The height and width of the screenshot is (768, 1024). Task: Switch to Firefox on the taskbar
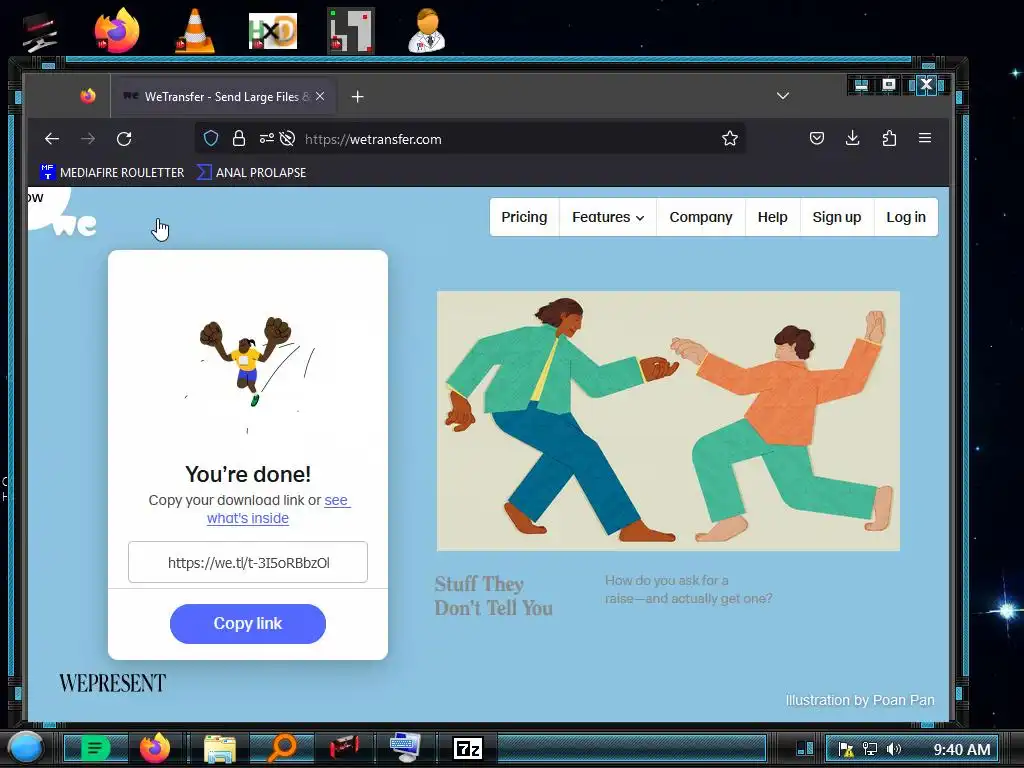point(155,748)
